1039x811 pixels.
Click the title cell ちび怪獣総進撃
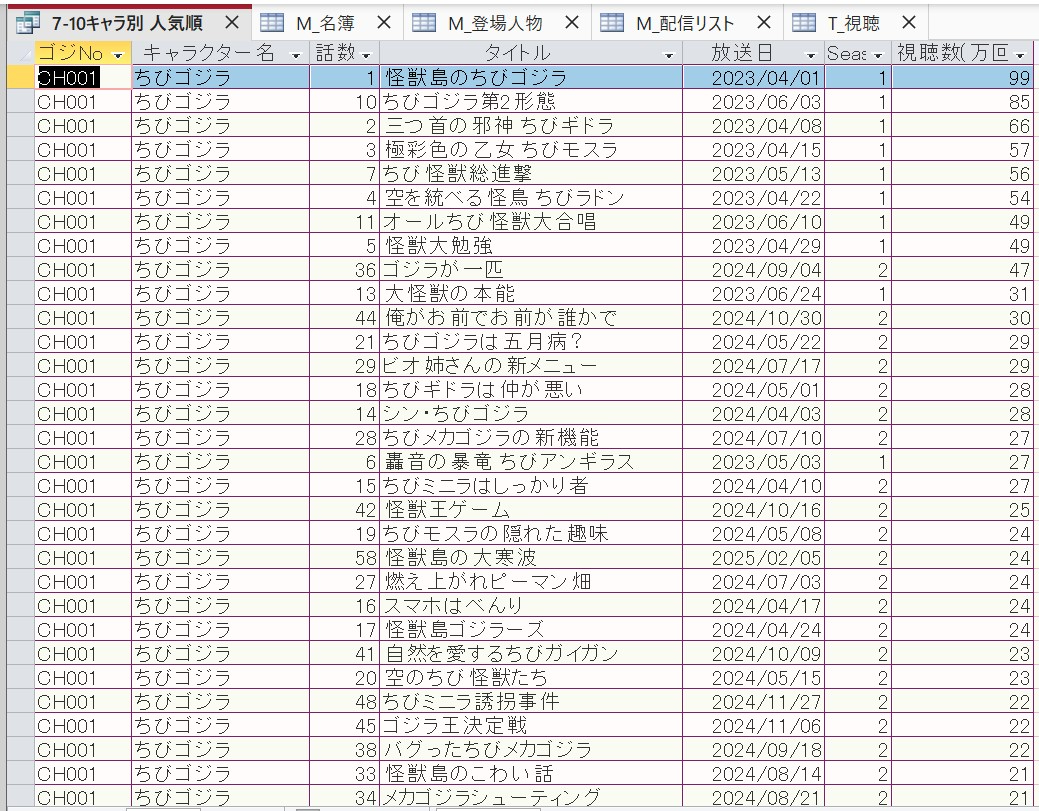pos(531,174)
